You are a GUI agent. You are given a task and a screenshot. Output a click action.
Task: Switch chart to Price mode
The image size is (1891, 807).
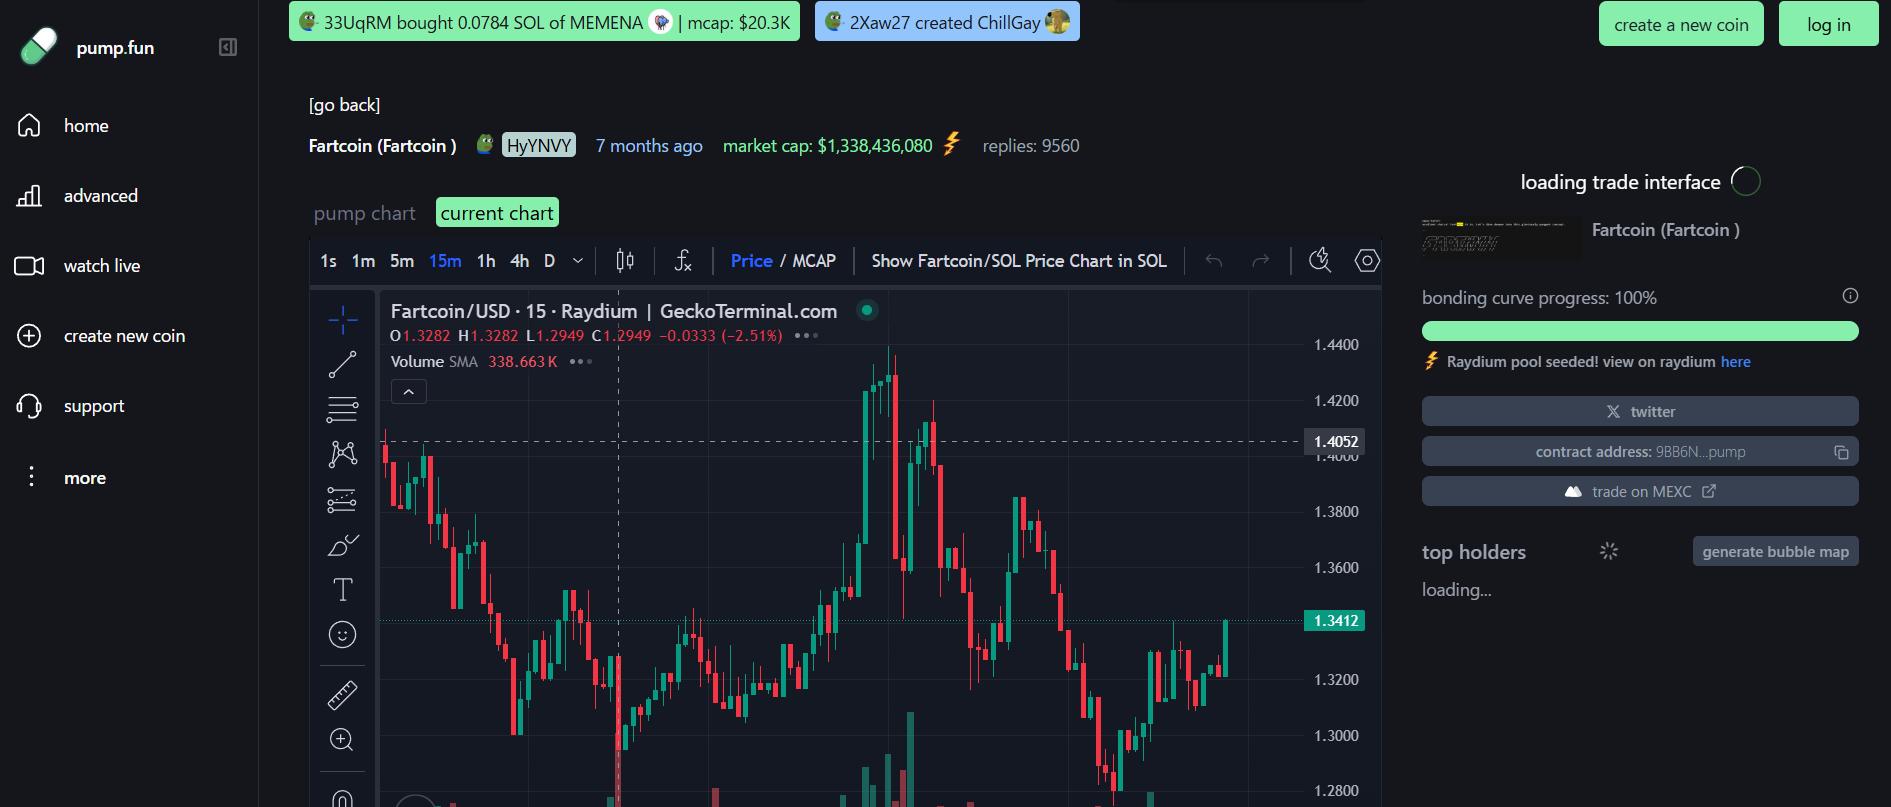click(752, 261)
